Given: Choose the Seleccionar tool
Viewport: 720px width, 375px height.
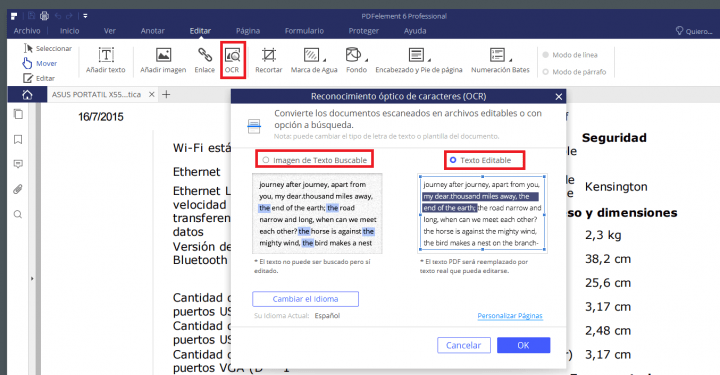Looking at the screenshot, I should coord(48,48).
